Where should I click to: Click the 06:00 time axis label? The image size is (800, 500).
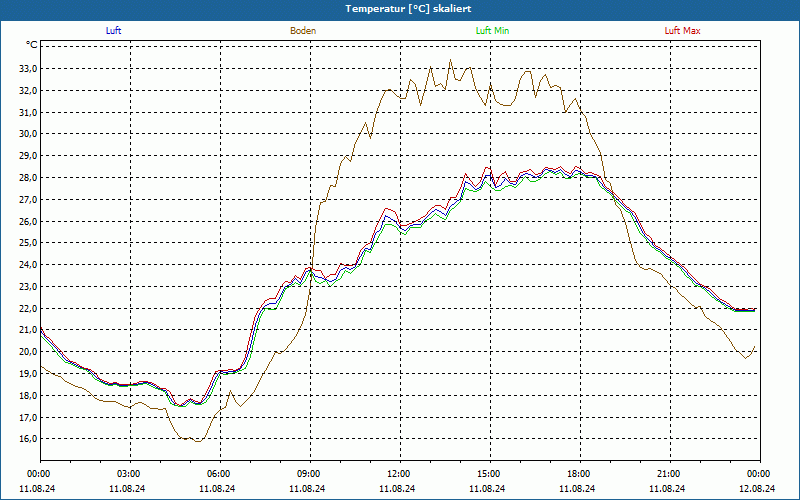tap(220, 474)
